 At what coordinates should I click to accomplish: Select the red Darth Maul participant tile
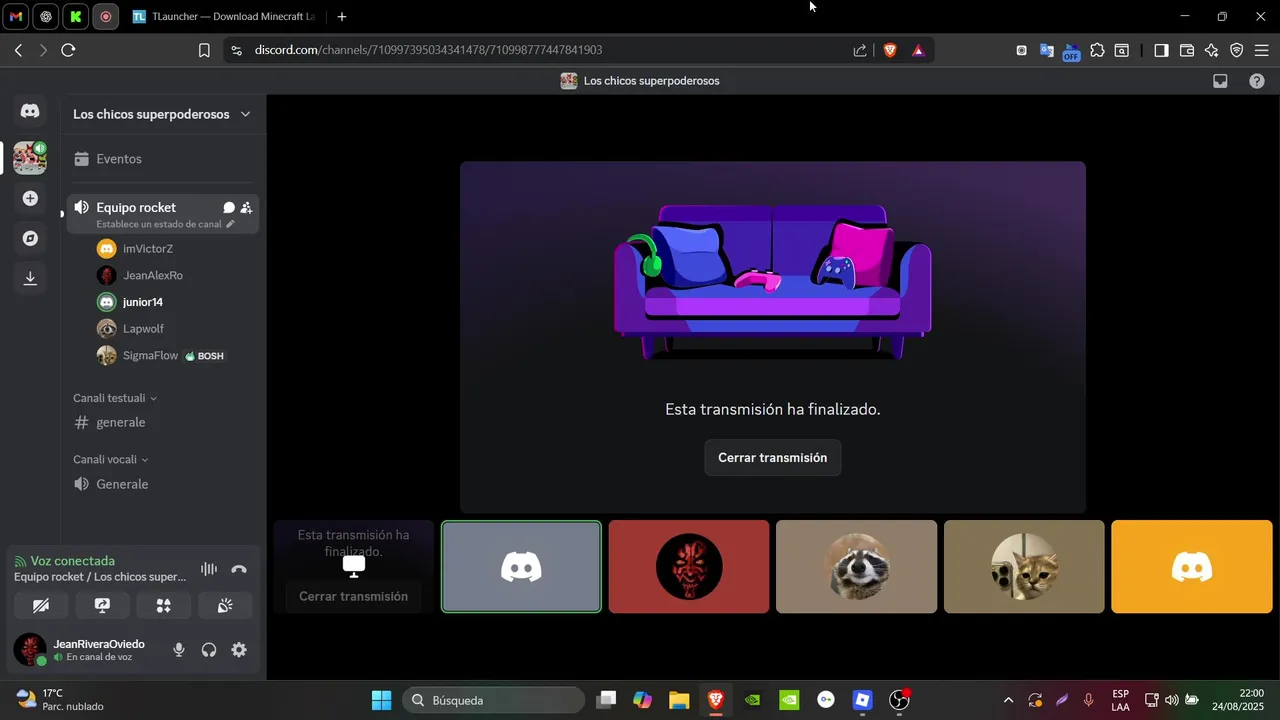689,567
